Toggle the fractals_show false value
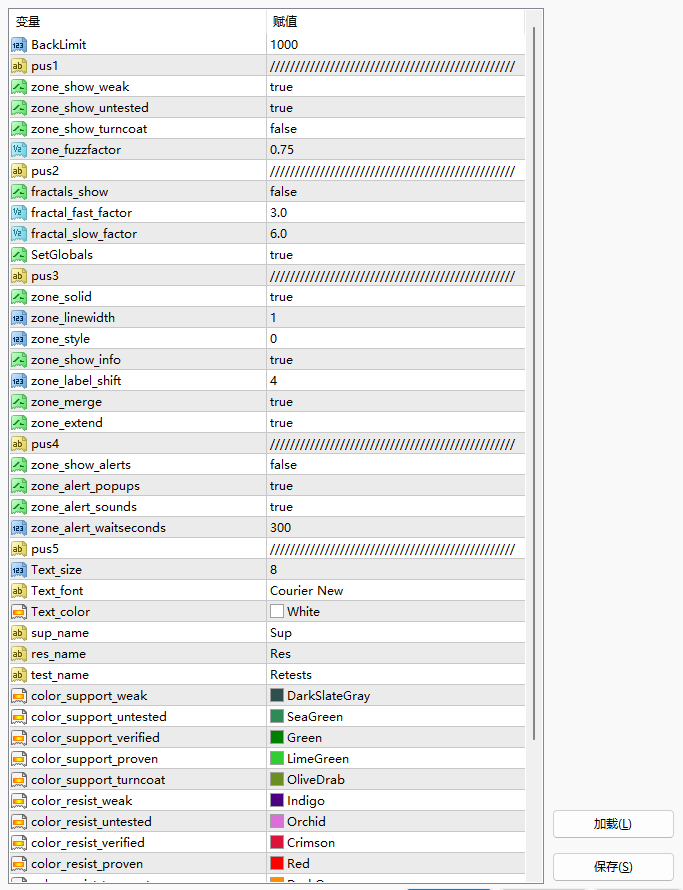The width and height of the screenshot is (683, 890). (396, 192)
